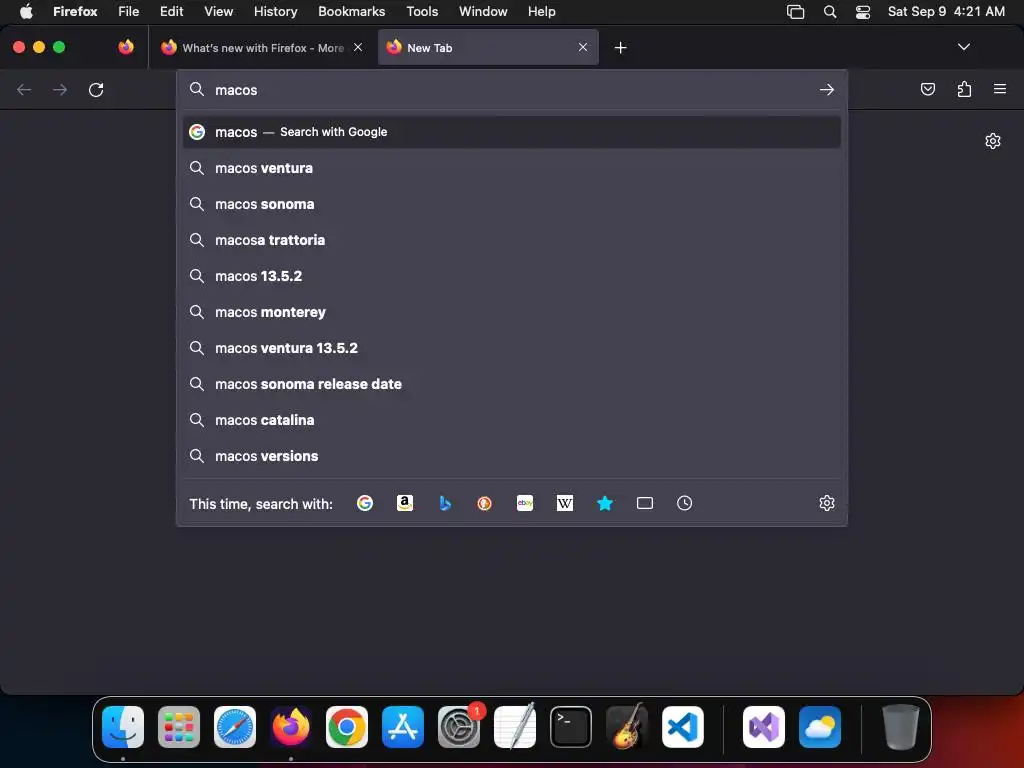Viewport: 1024px width, 768px height.
Task: Open the Tools menu
Action: tap(422, 11)
